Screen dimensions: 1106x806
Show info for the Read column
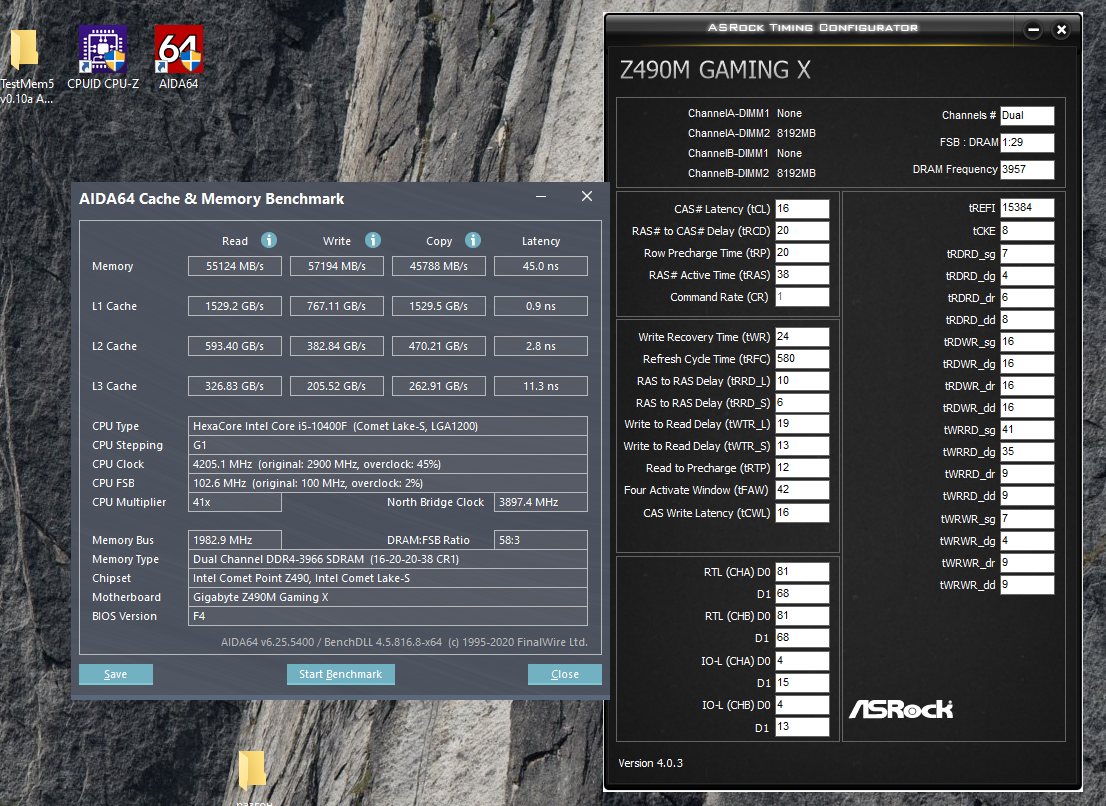coord(269,240)
